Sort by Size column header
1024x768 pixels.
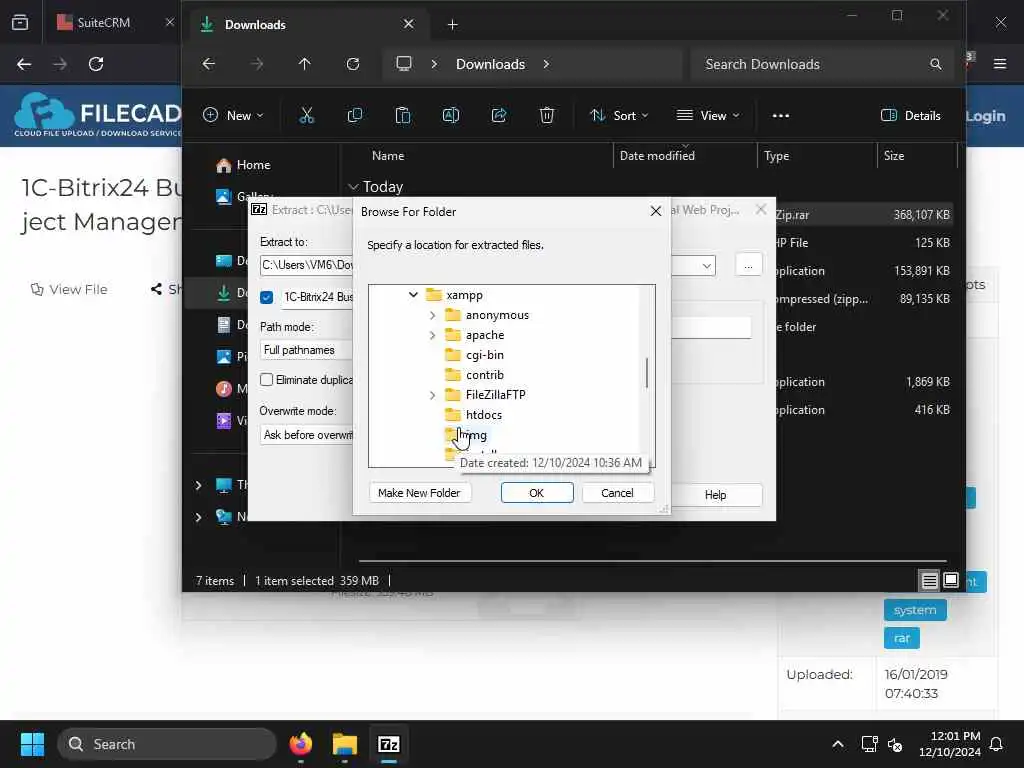point(894,155)
